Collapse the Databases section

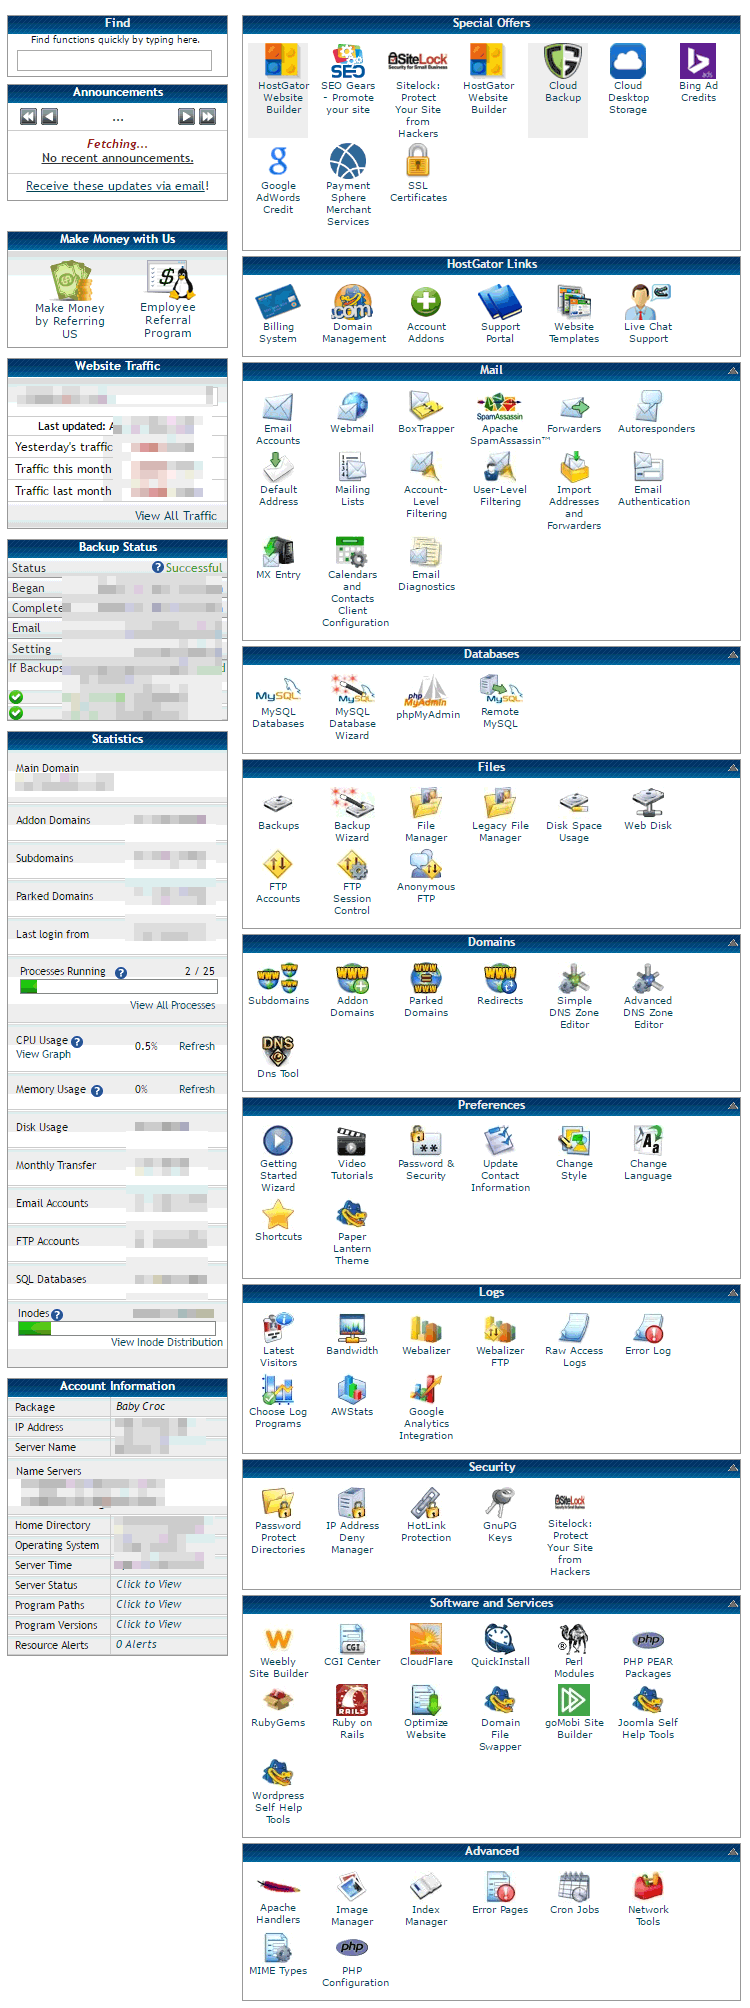tap(733, 654)
